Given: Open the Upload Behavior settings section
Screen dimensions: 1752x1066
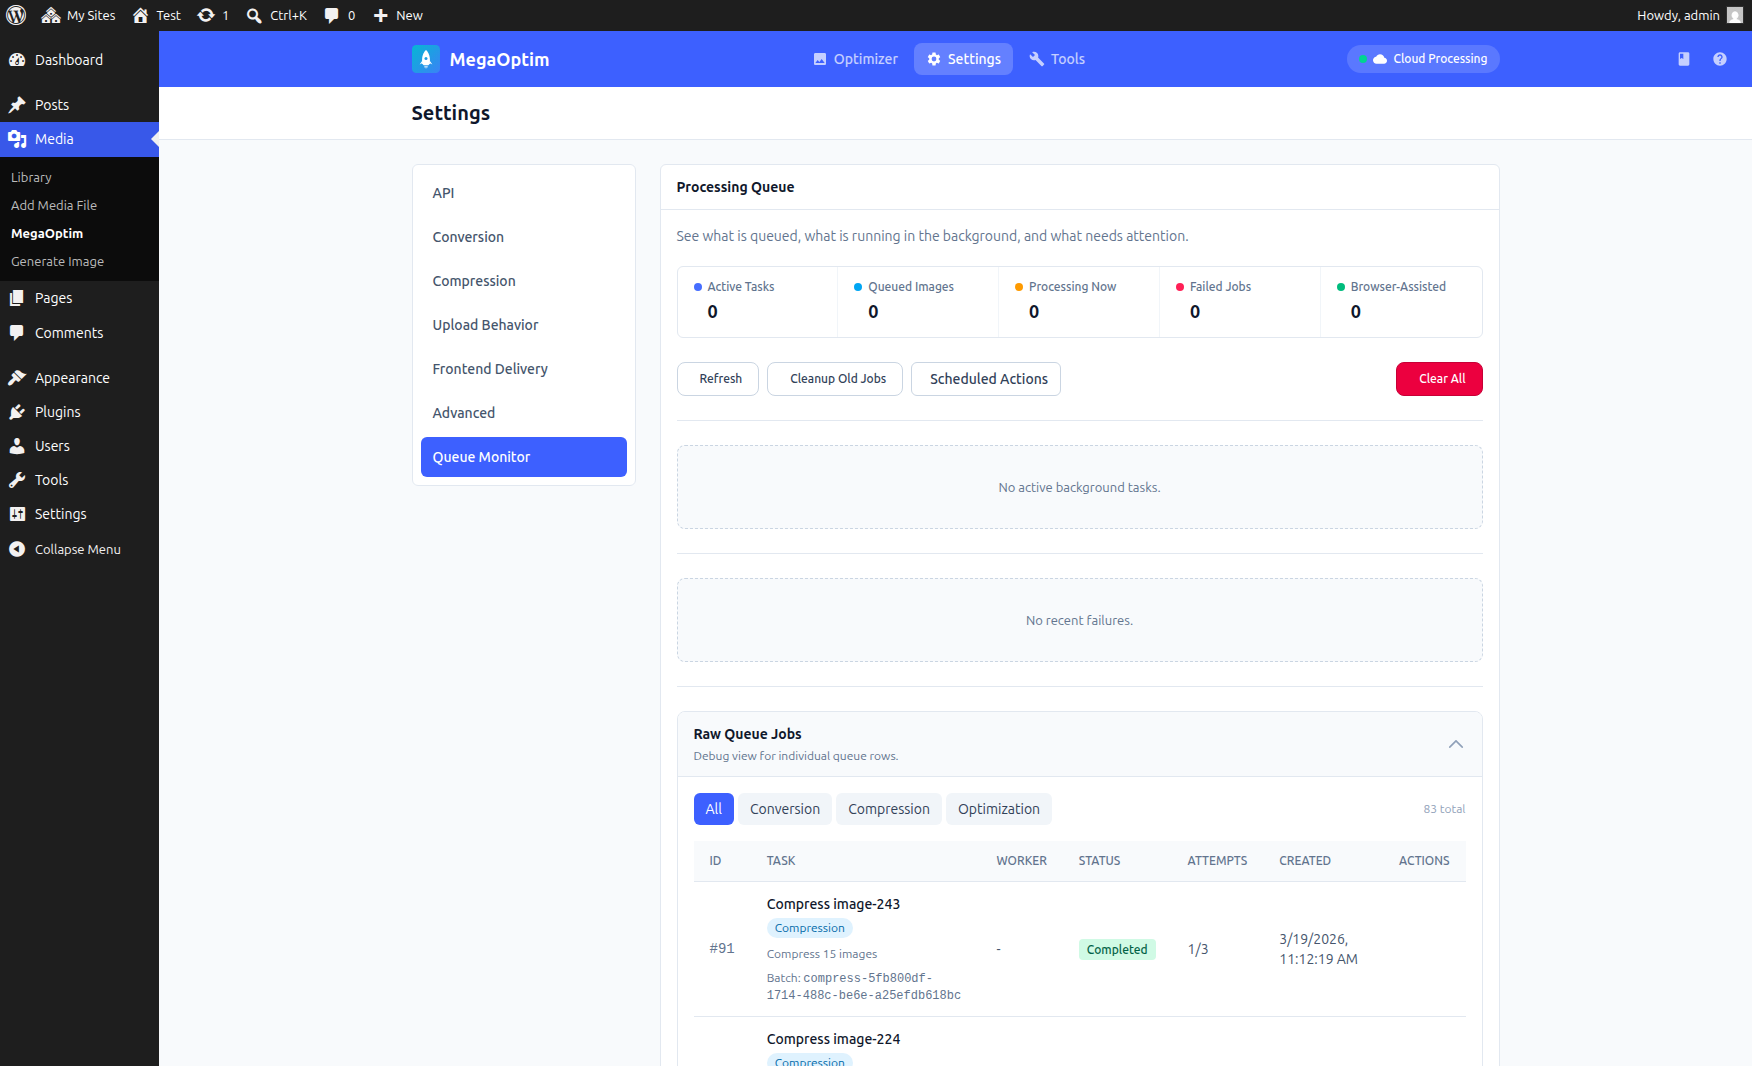Looking at the screenshot, I should pyautogui.click(x=524, y=325).
